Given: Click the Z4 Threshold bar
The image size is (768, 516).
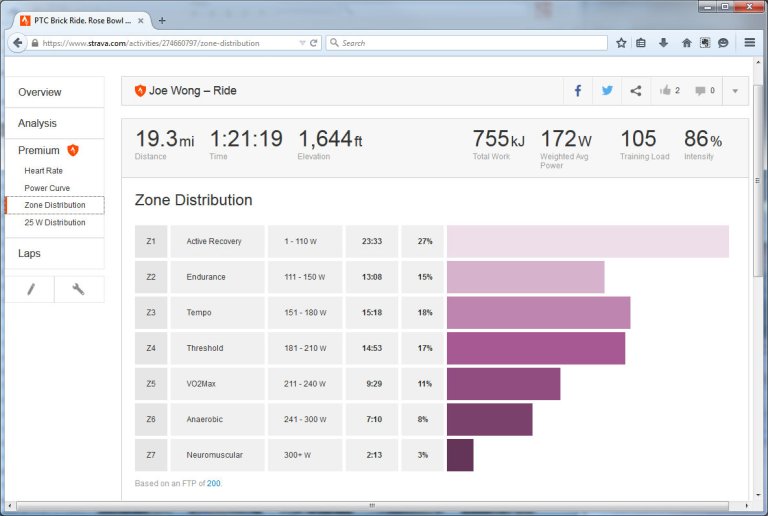Looking at the screenshot, I should click(536, 348).
